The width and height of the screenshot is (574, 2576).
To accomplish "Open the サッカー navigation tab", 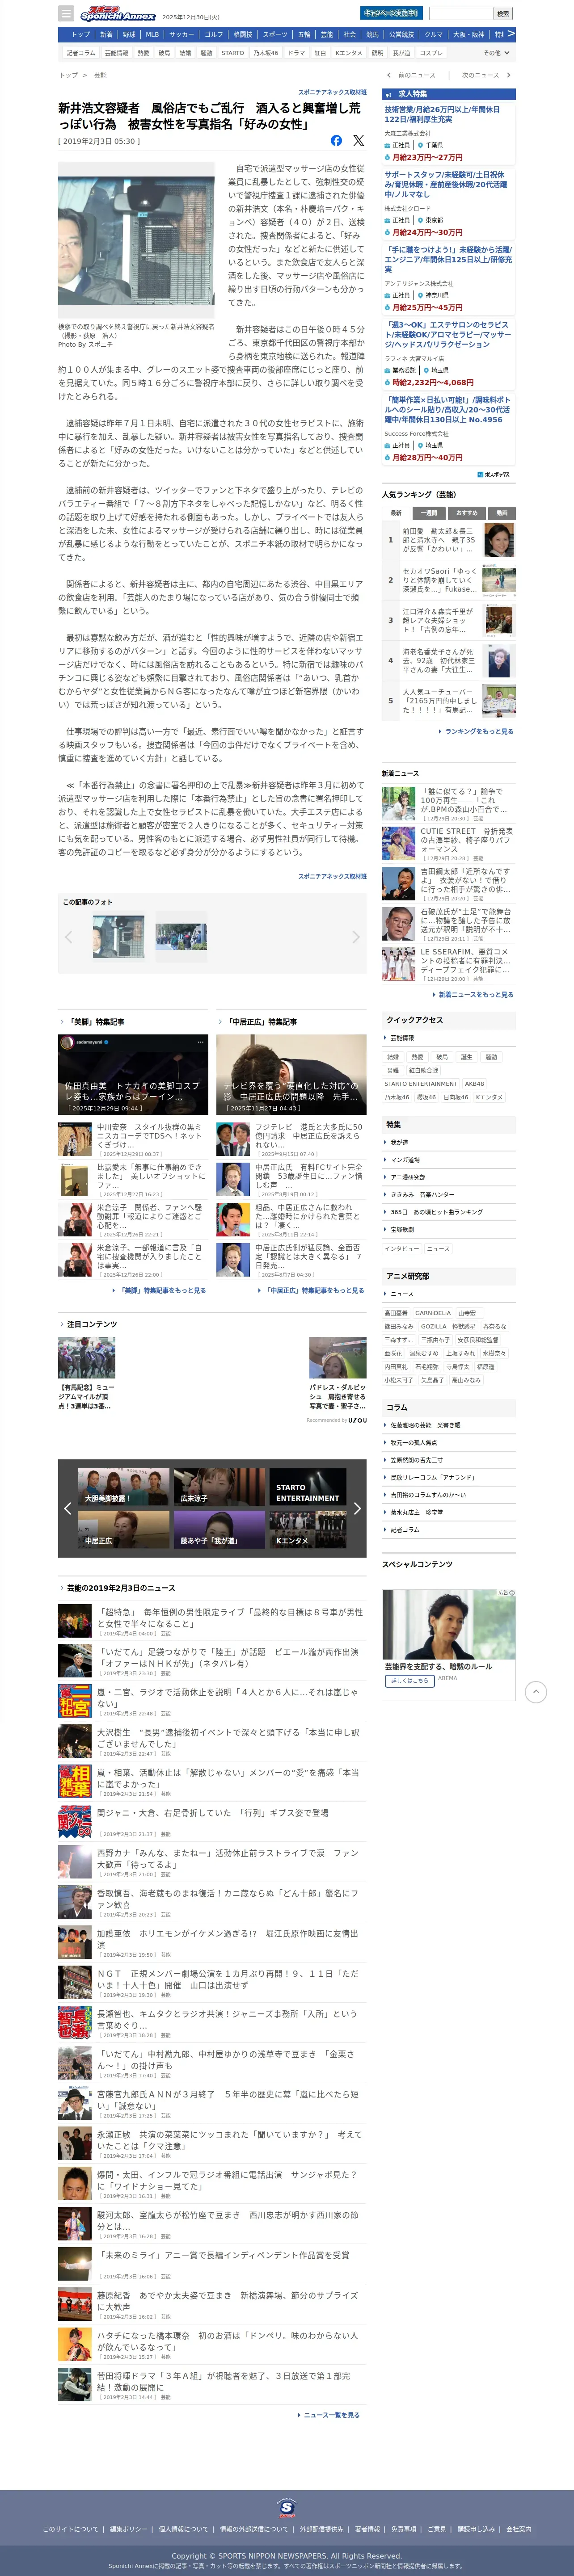I will (182, 34).
